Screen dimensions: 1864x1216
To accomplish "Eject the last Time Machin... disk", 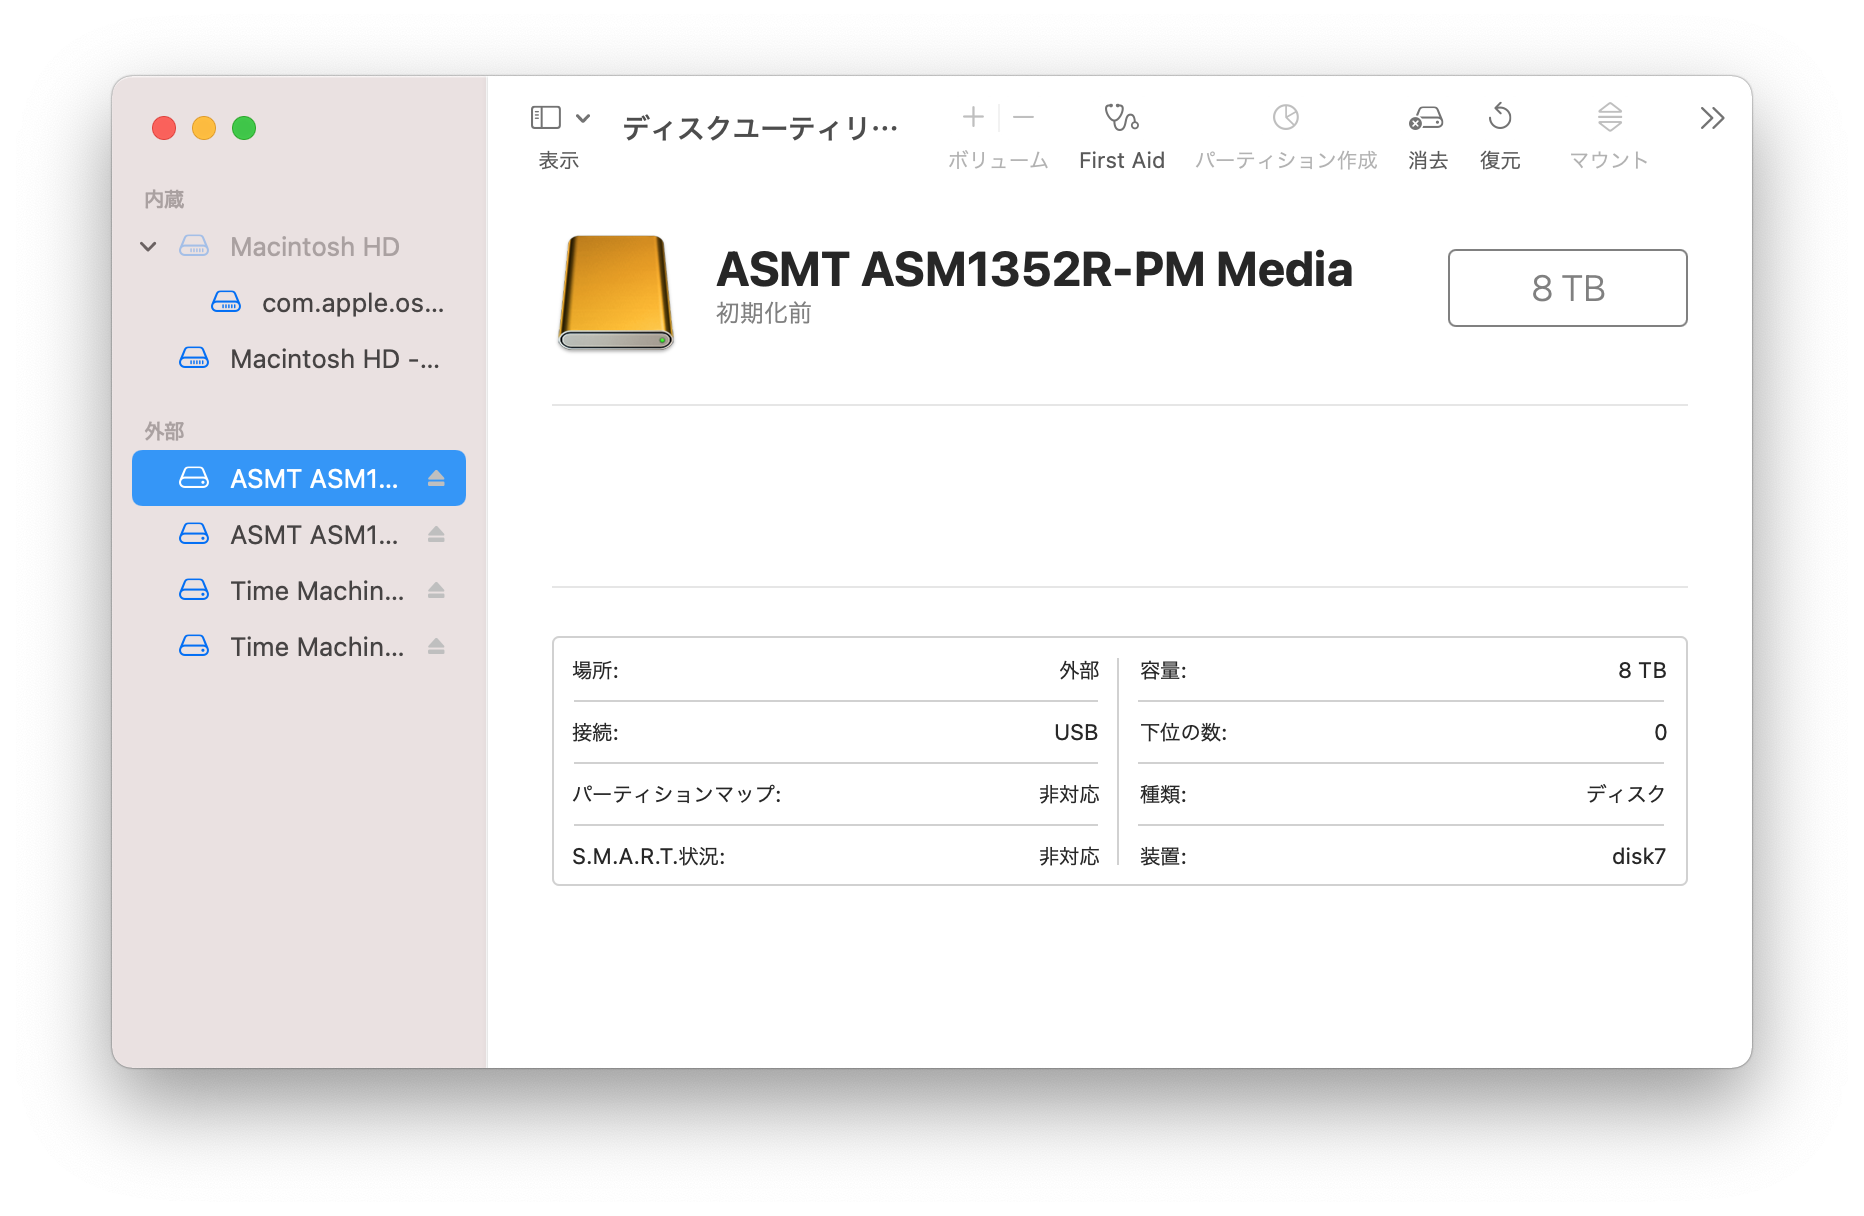I will pyautogui.click(x=436, y=646).
